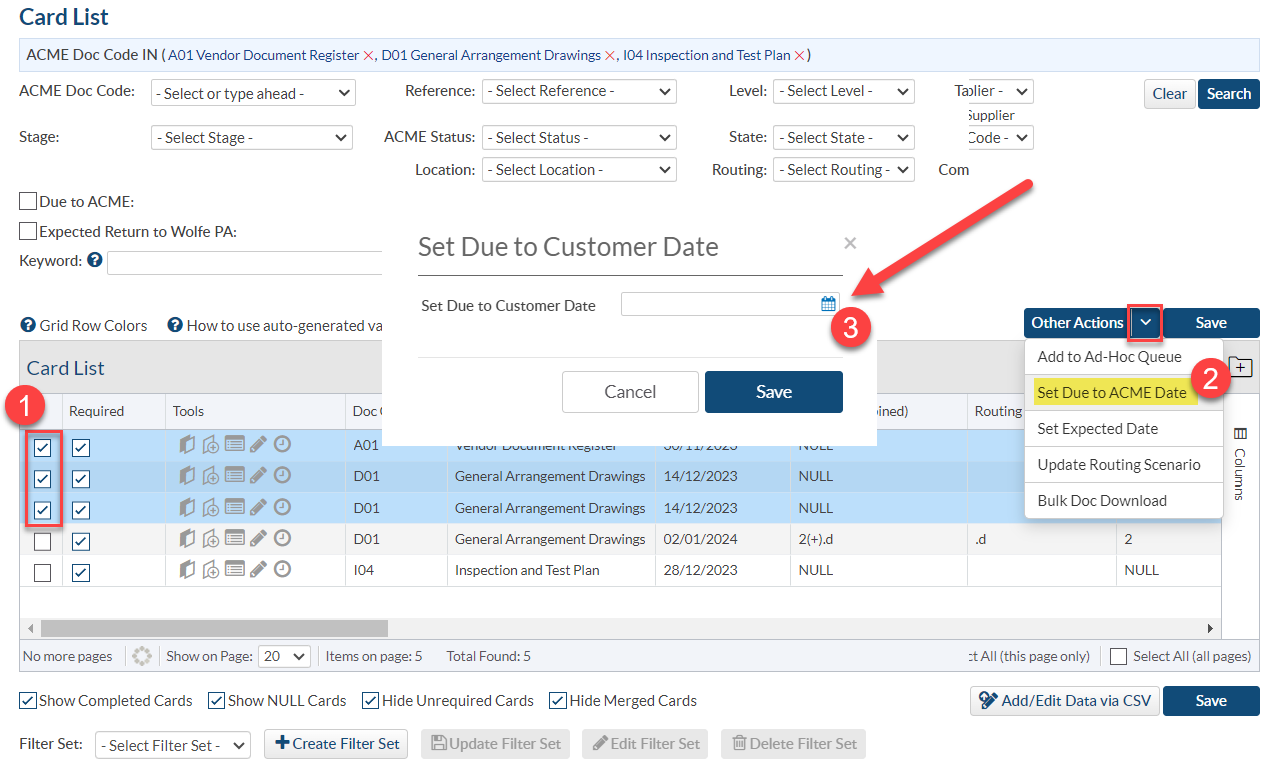Clock history icon in the 02/01/2024 D01 row
Screen dimensions: 1282x764
click(283, 538)
